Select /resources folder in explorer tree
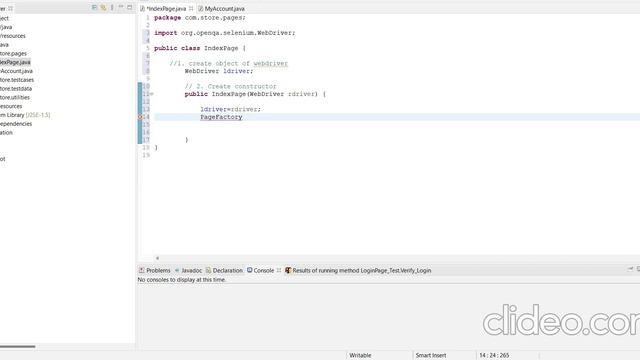This screenshot has width=640, height=360. pos(13,36)
